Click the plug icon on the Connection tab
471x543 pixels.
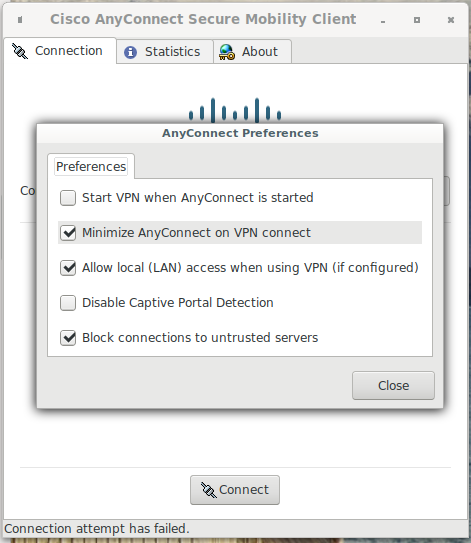[x=19, y=51]
